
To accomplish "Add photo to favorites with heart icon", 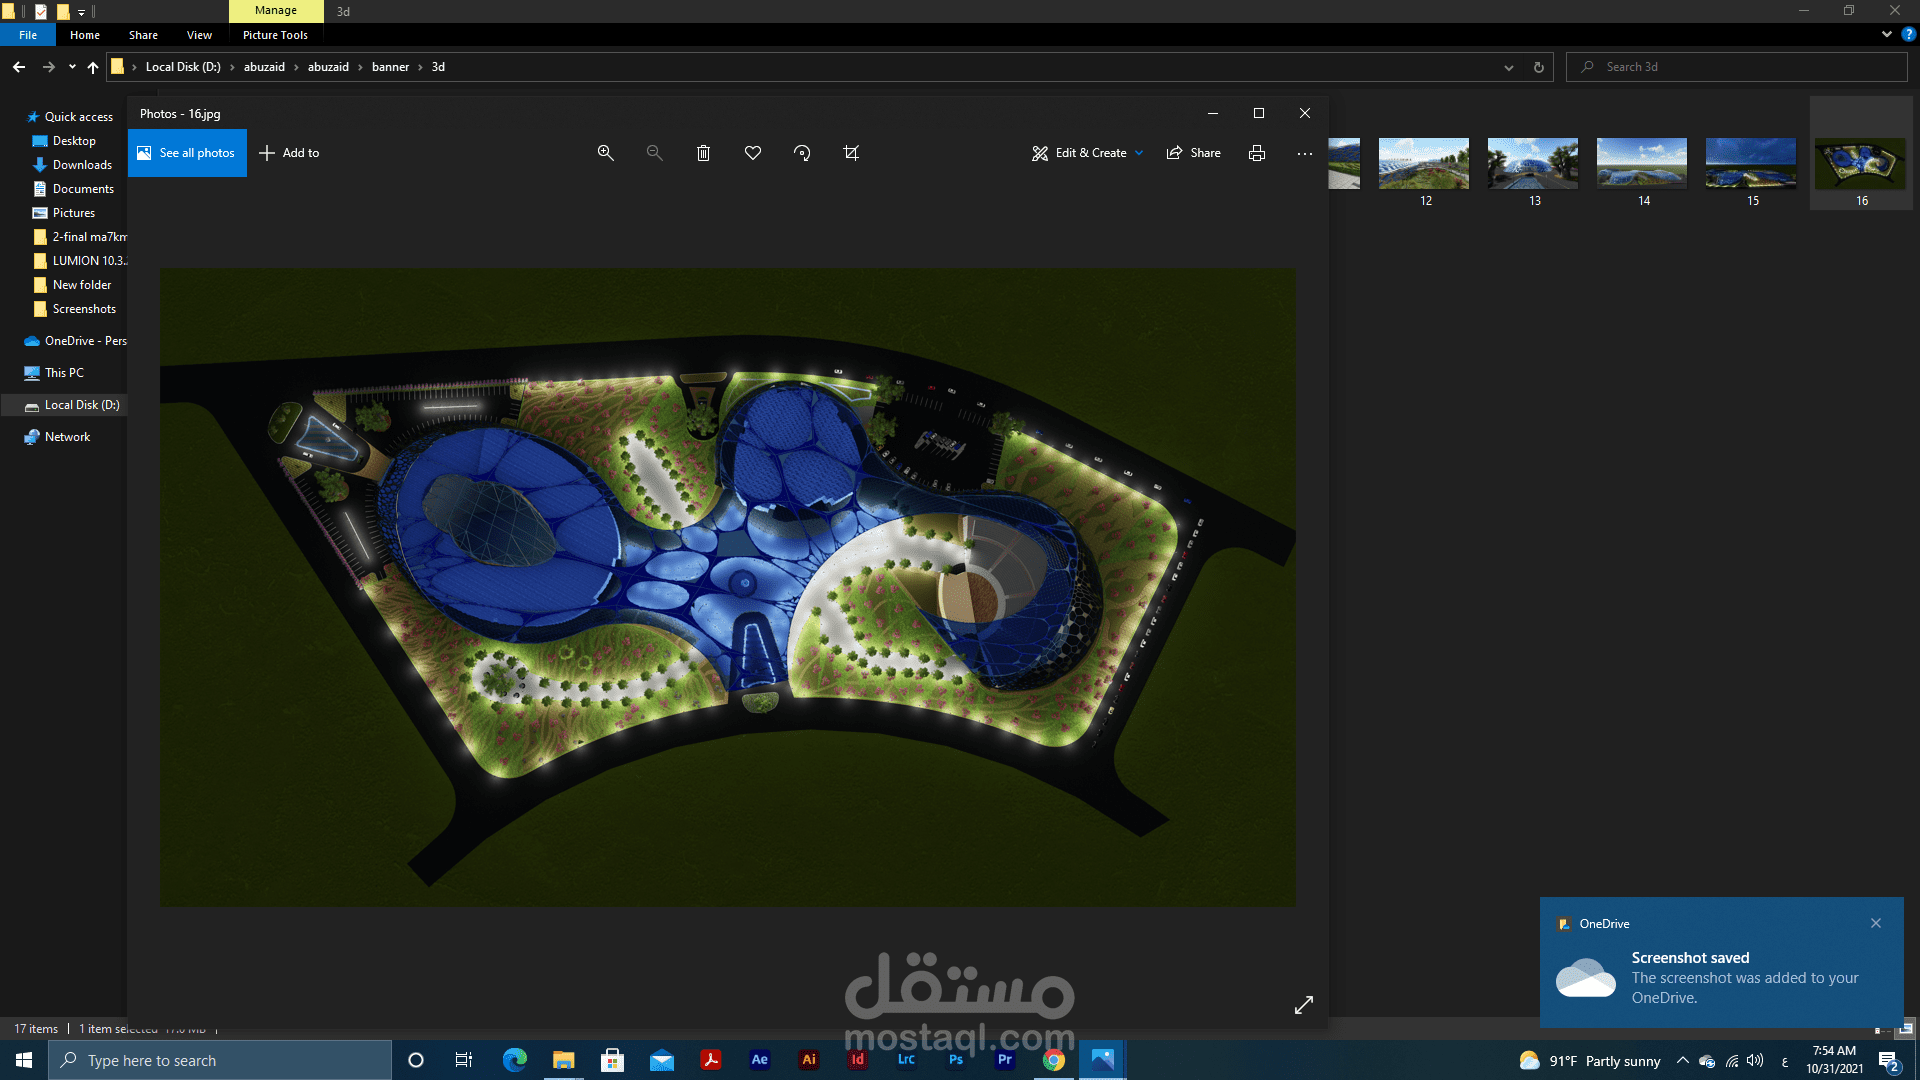I will click(x=753, y=153).
